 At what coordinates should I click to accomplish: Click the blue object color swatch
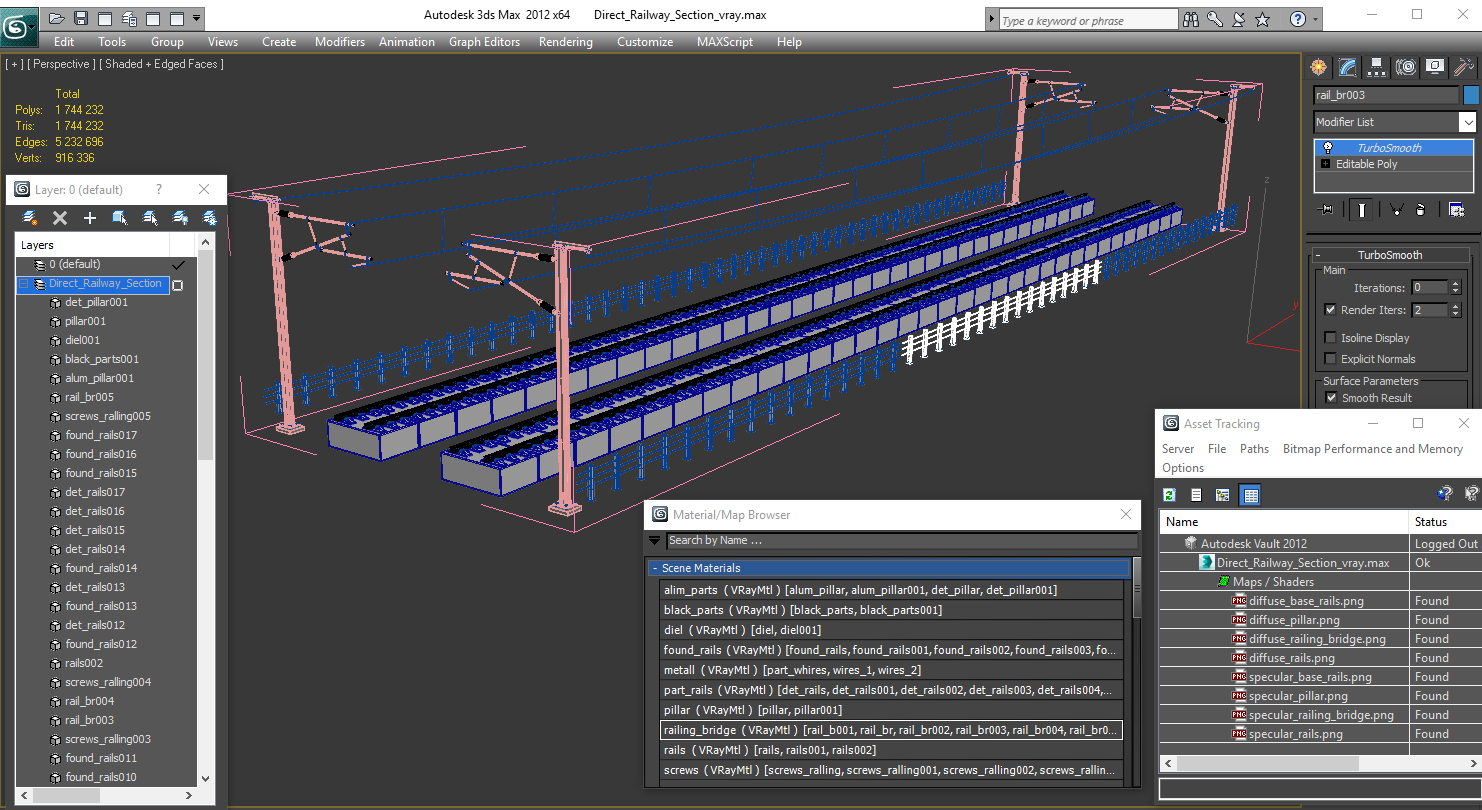click(x=1470, y=95)
